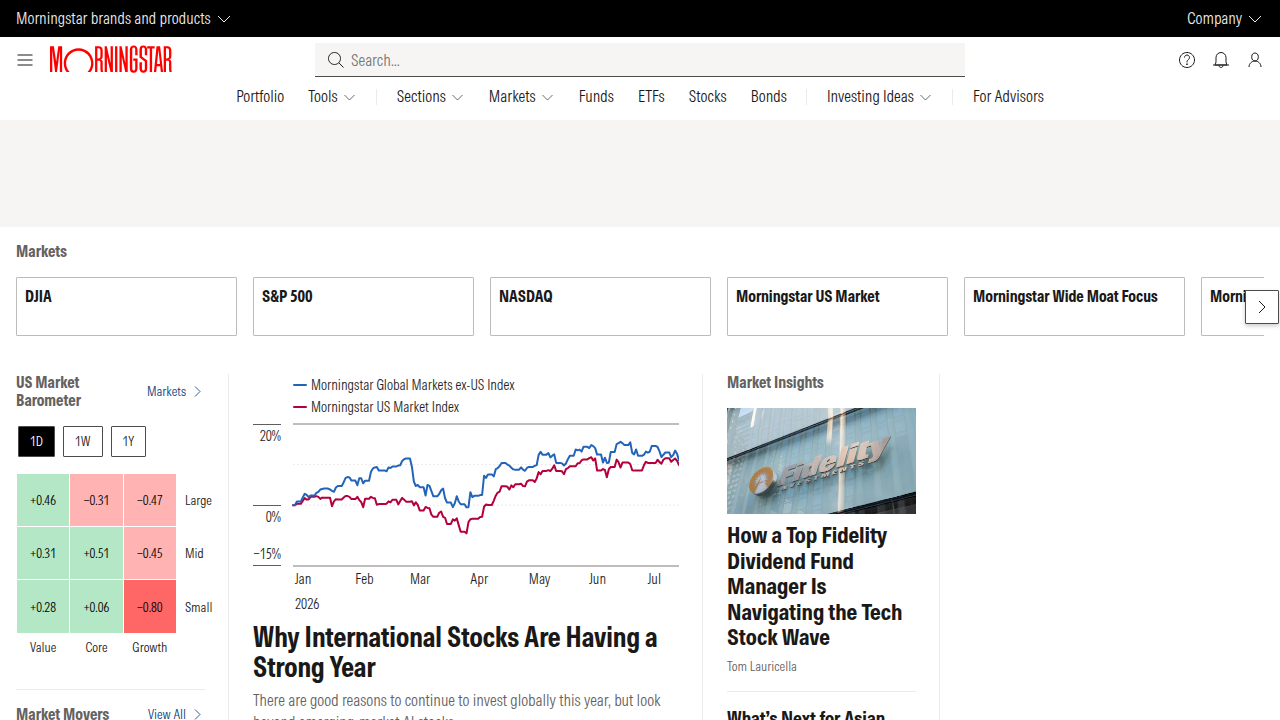
Task: Open the NASDAQ market card
Action: 600,306
